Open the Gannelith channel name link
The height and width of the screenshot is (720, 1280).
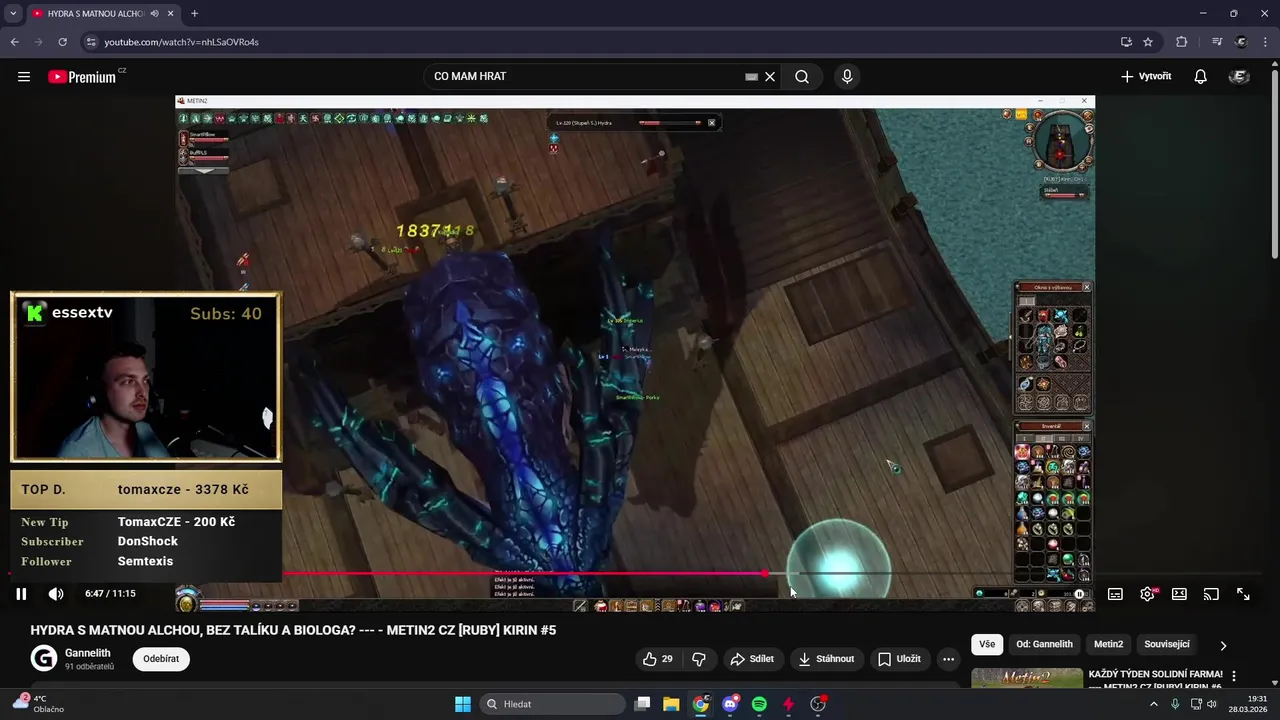point(88,653)
